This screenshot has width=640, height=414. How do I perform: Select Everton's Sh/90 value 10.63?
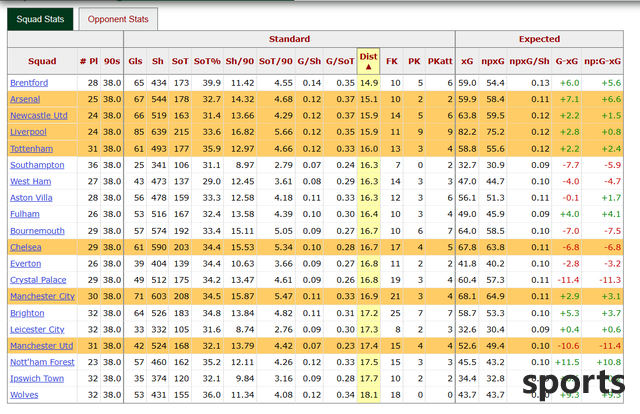pyautogui.click(x=242, y=263)
